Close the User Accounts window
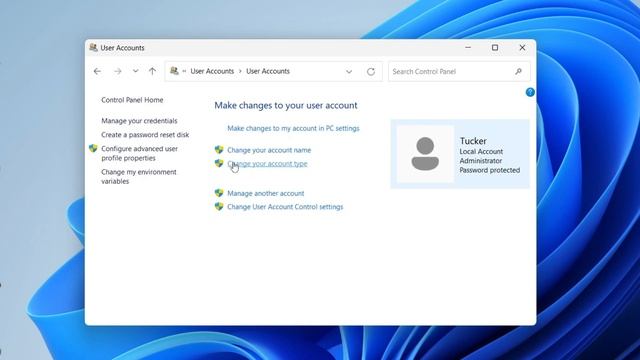Screen dimensions: 640x360 (x=522, y=47)
